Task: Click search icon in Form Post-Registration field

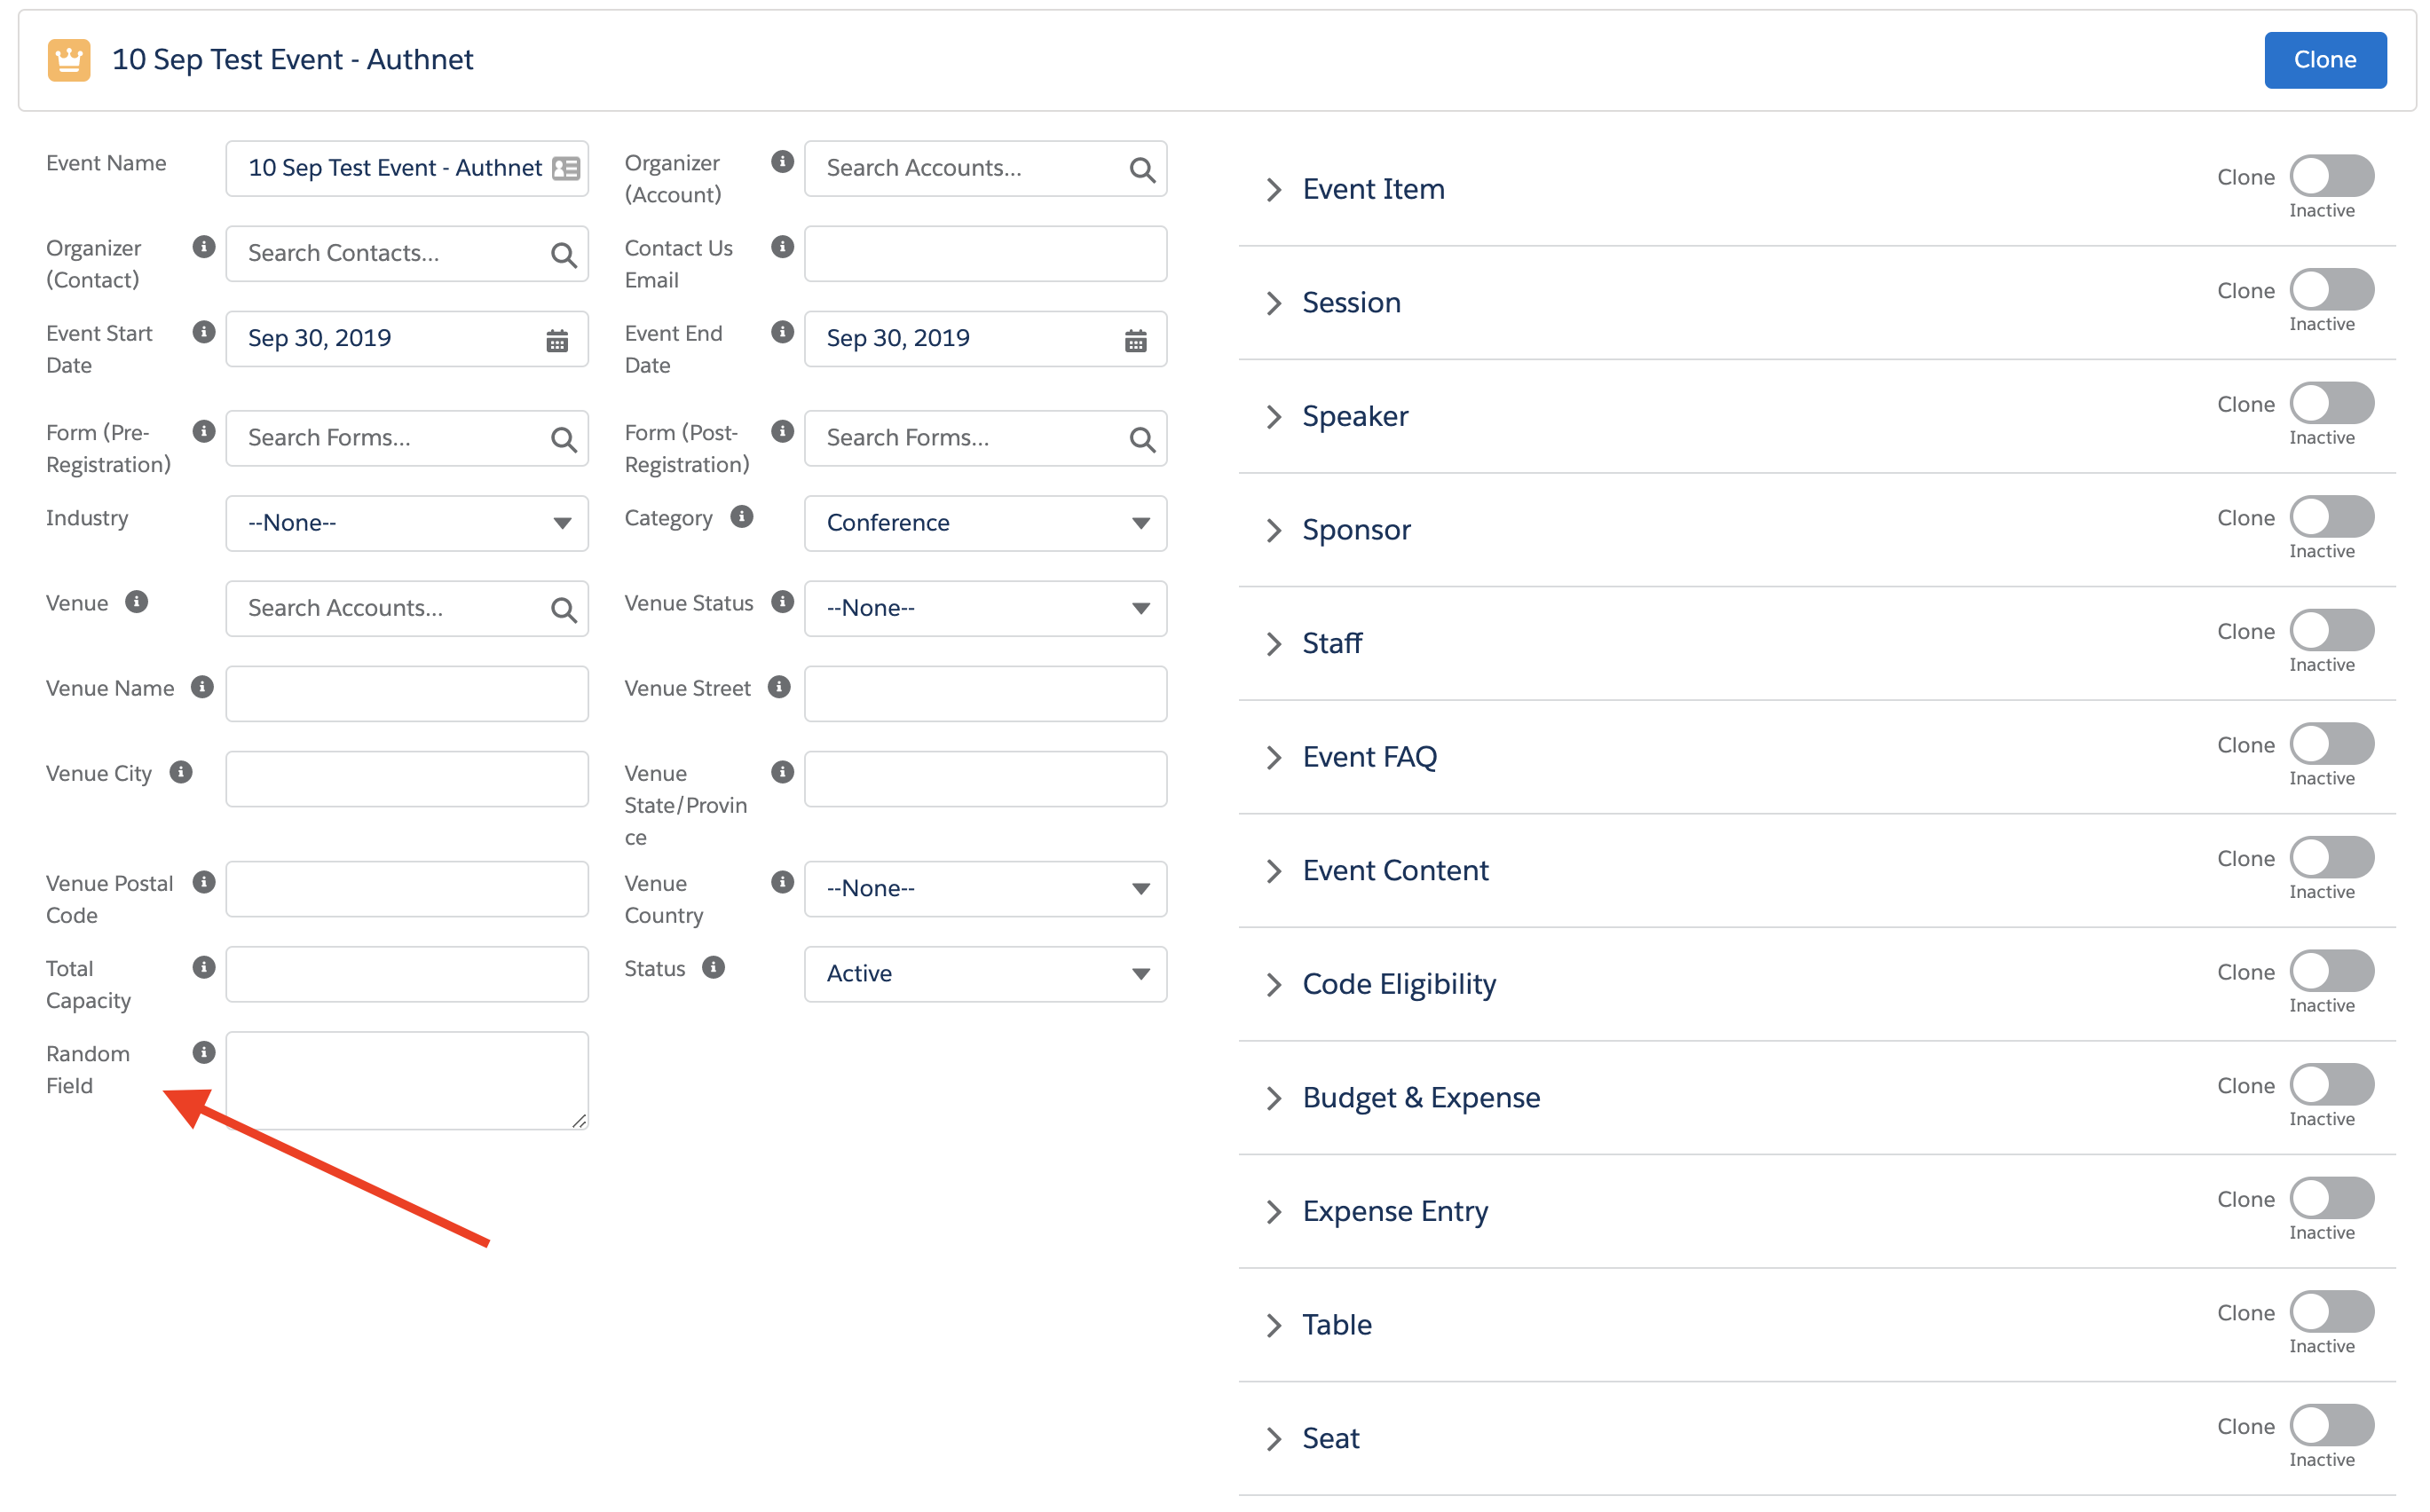Action: click(1141, 439)
